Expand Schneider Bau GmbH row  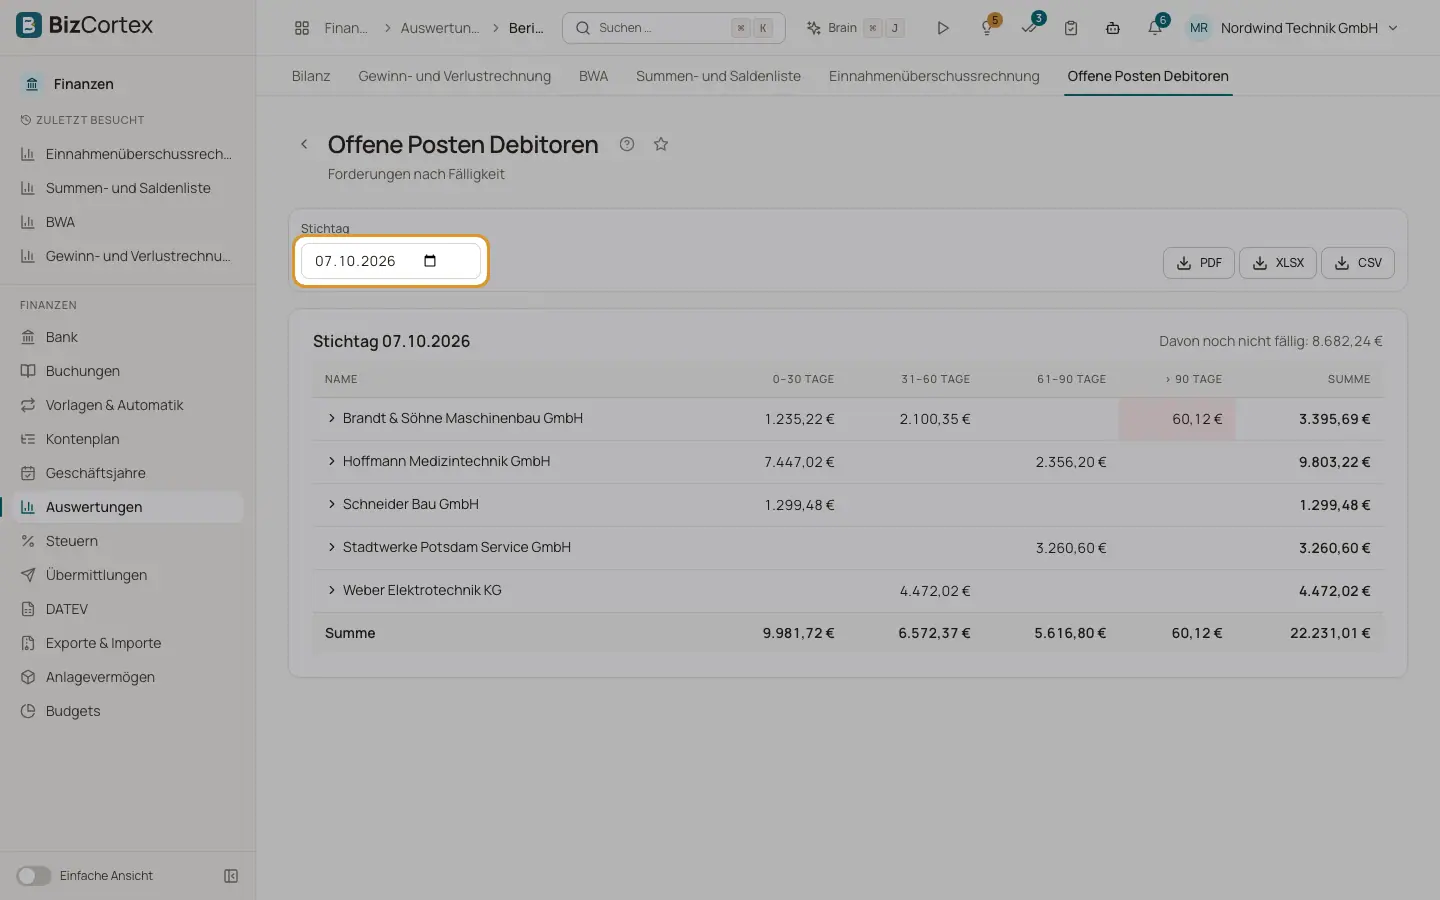coord(332,504)
